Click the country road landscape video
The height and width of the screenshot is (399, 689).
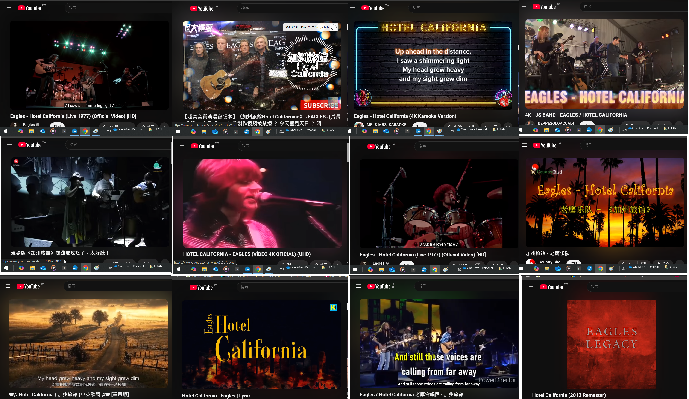(88, 343)
